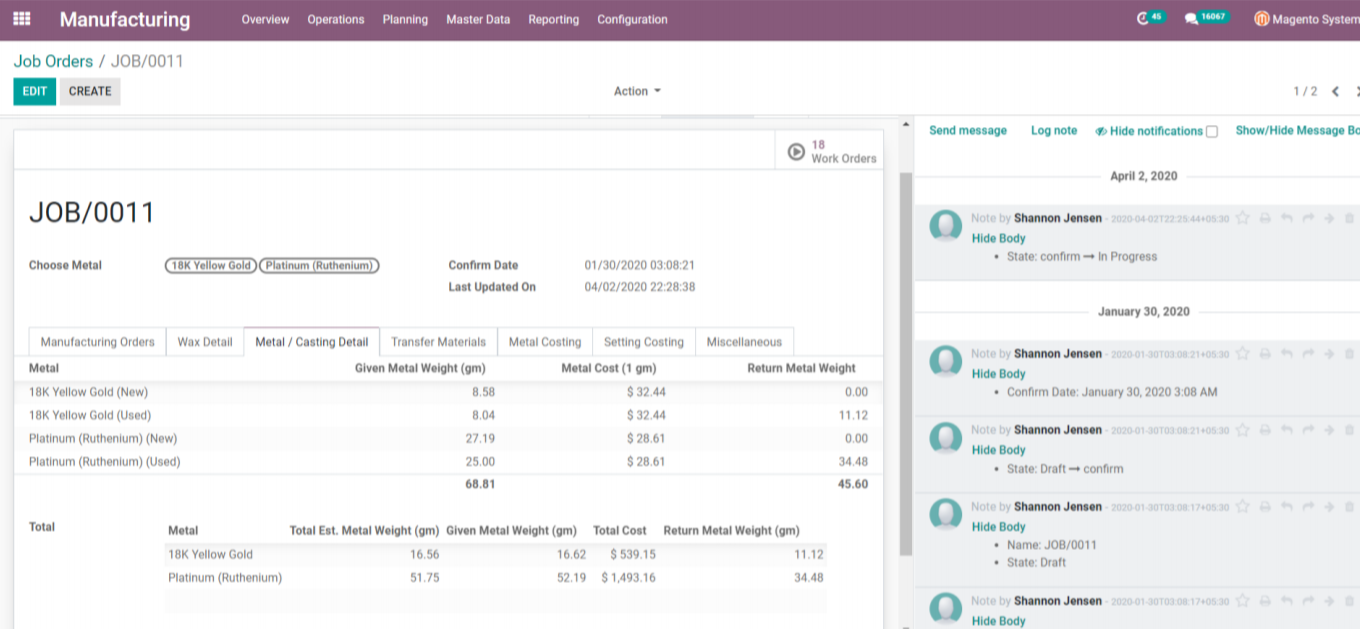This screenshot has height=629, width=1360.
Task: Click Send message
Action: pos(968,131)
